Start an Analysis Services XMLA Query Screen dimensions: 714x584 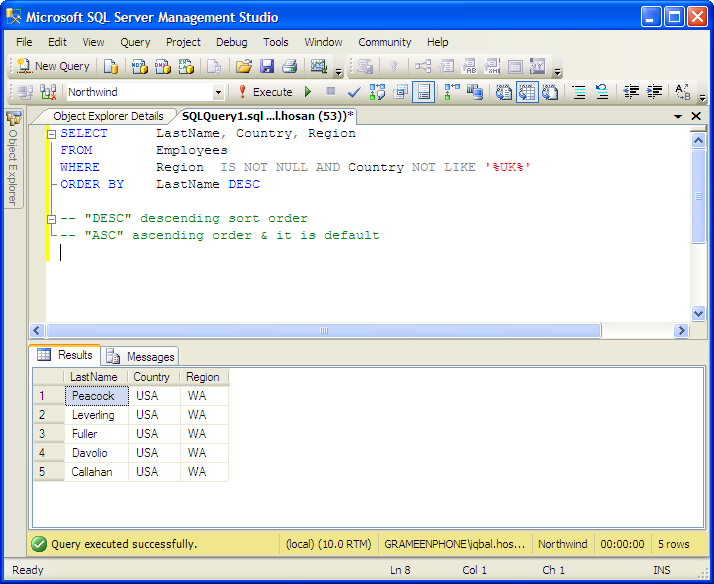[x=186, y=66]
